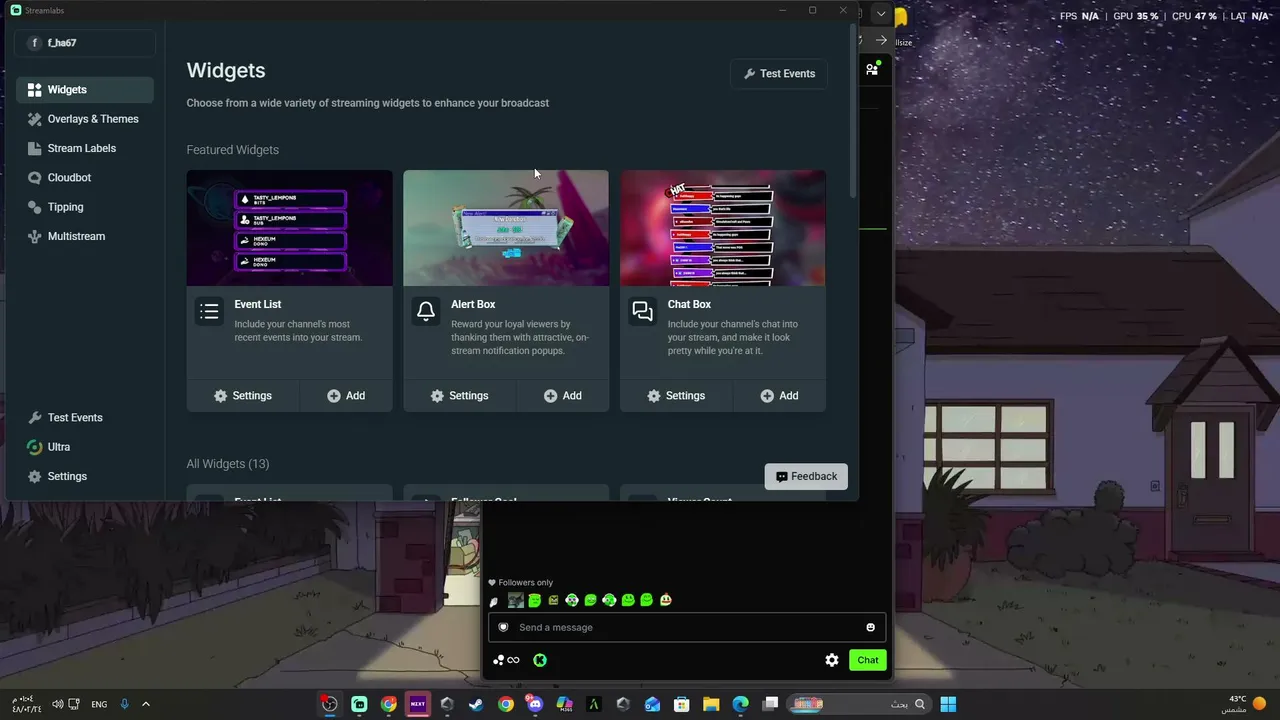Click the Windows Start button
The image size is (1280, 720).
point(948,704)
